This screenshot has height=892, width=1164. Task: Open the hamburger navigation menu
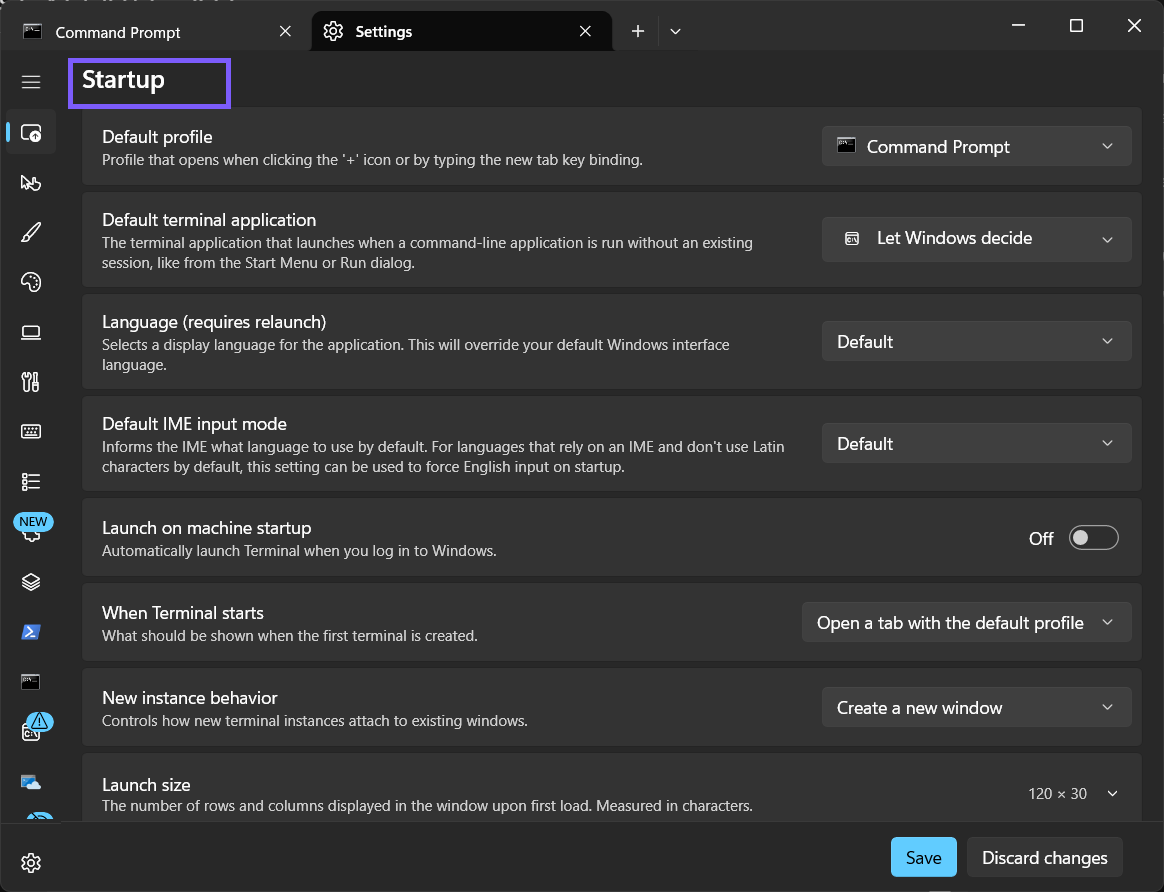(30, 82)
